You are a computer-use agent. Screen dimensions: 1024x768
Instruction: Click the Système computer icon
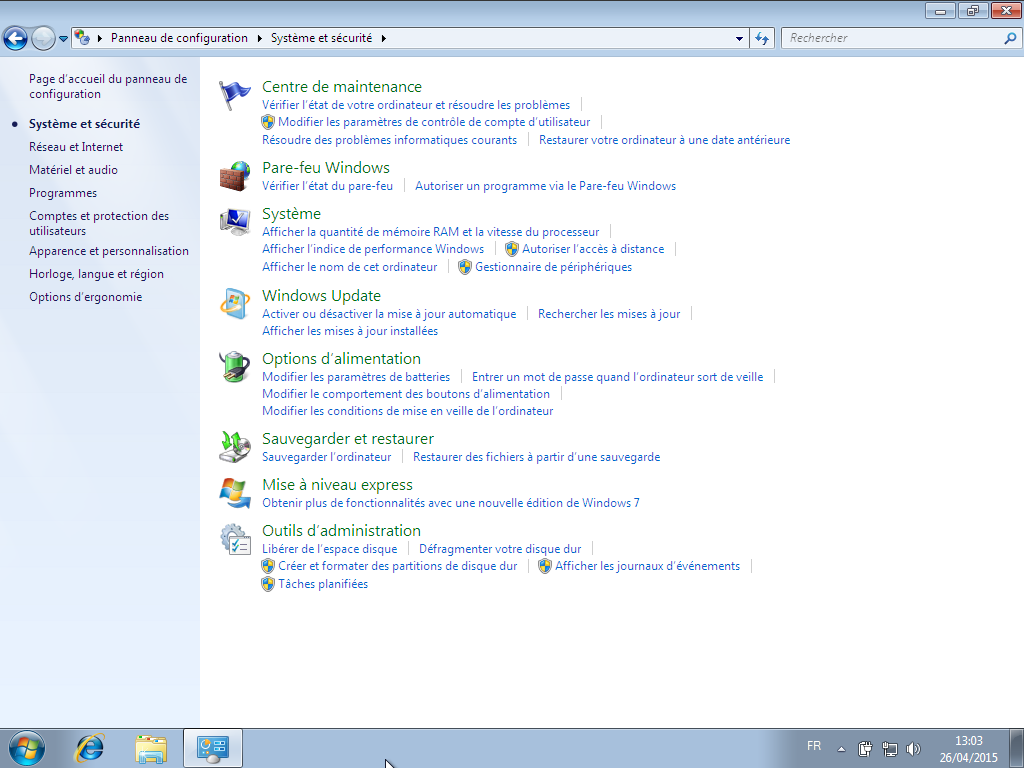point(234,222)
